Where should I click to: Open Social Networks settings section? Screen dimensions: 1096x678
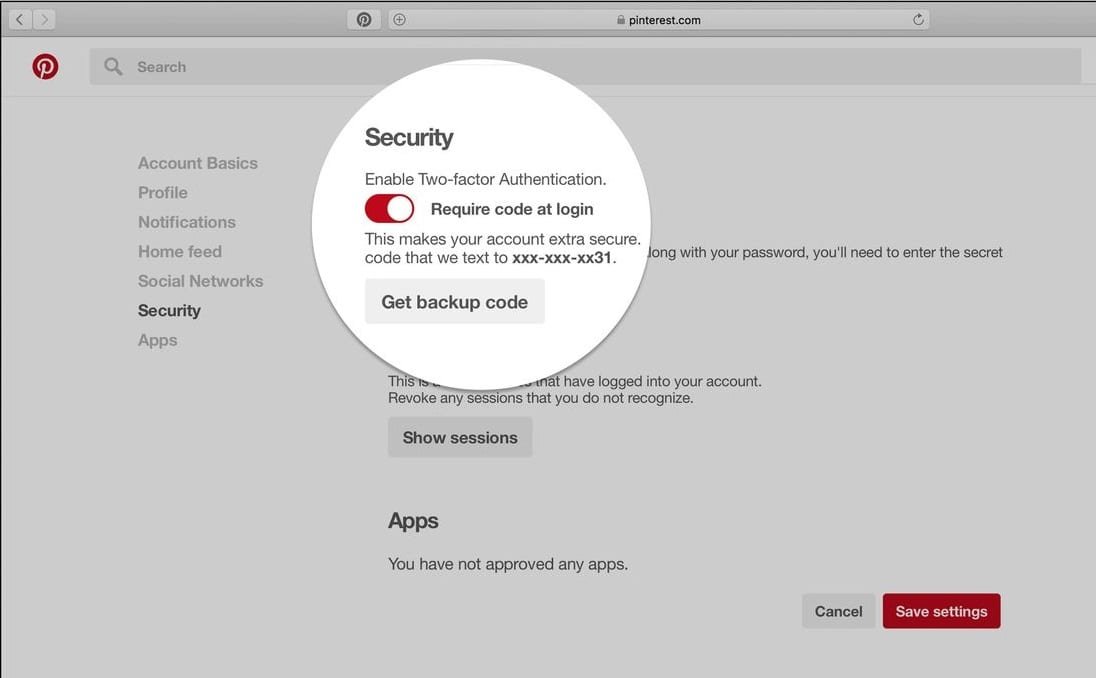click(201, 281)
